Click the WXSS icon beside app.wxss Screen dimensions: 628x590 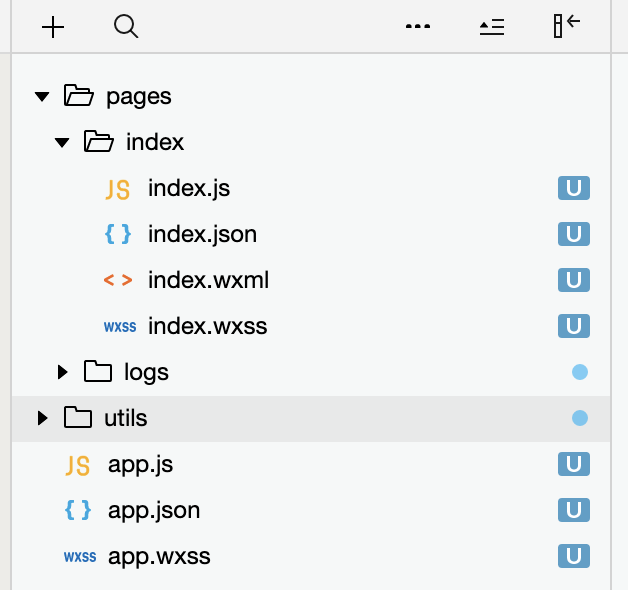pyautogui.click(x=80, y=557)
